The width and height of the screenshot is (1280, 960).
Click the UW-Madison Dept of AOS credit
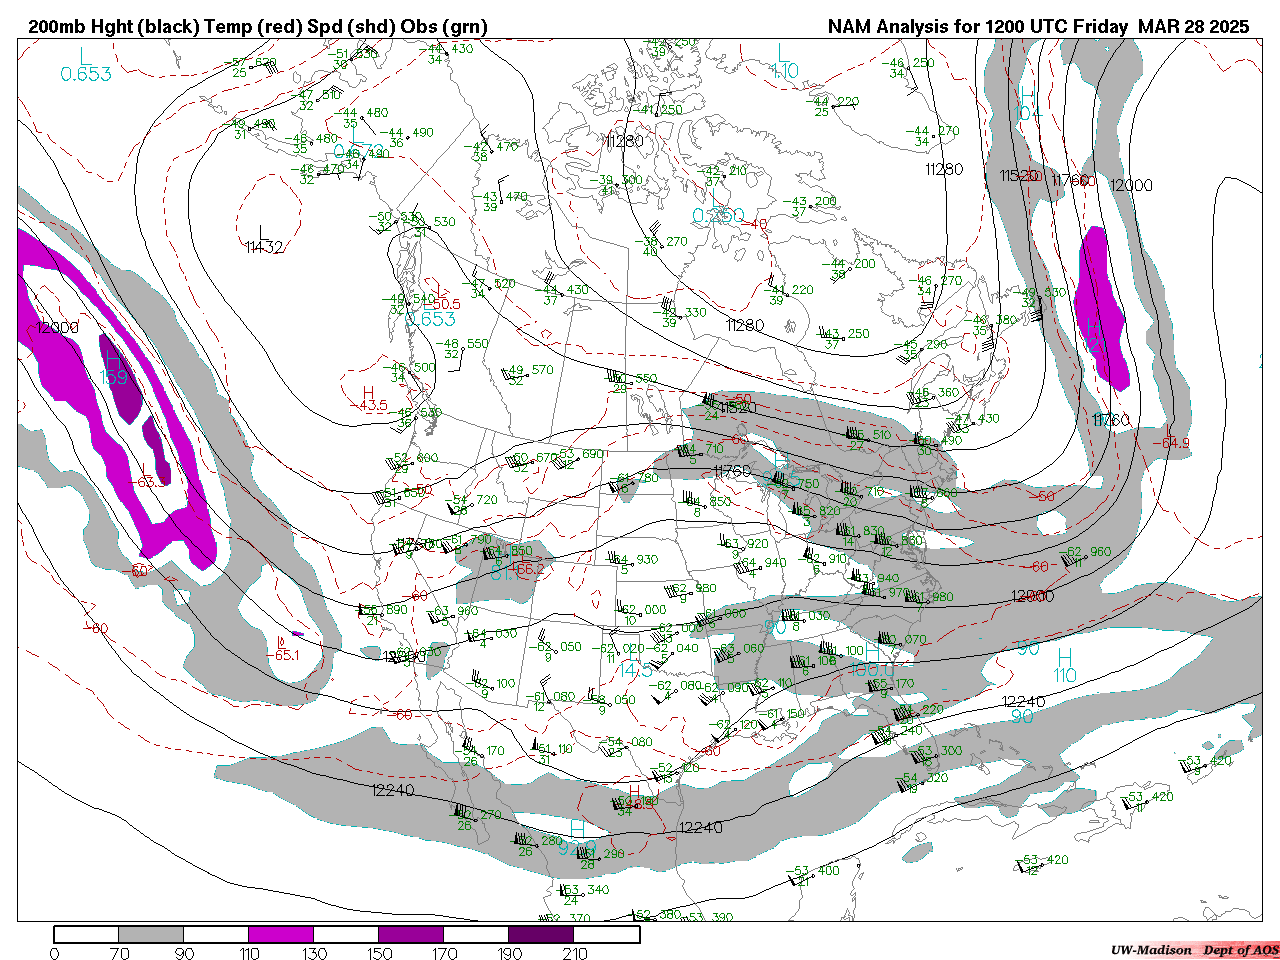[x=1194, y=950]
